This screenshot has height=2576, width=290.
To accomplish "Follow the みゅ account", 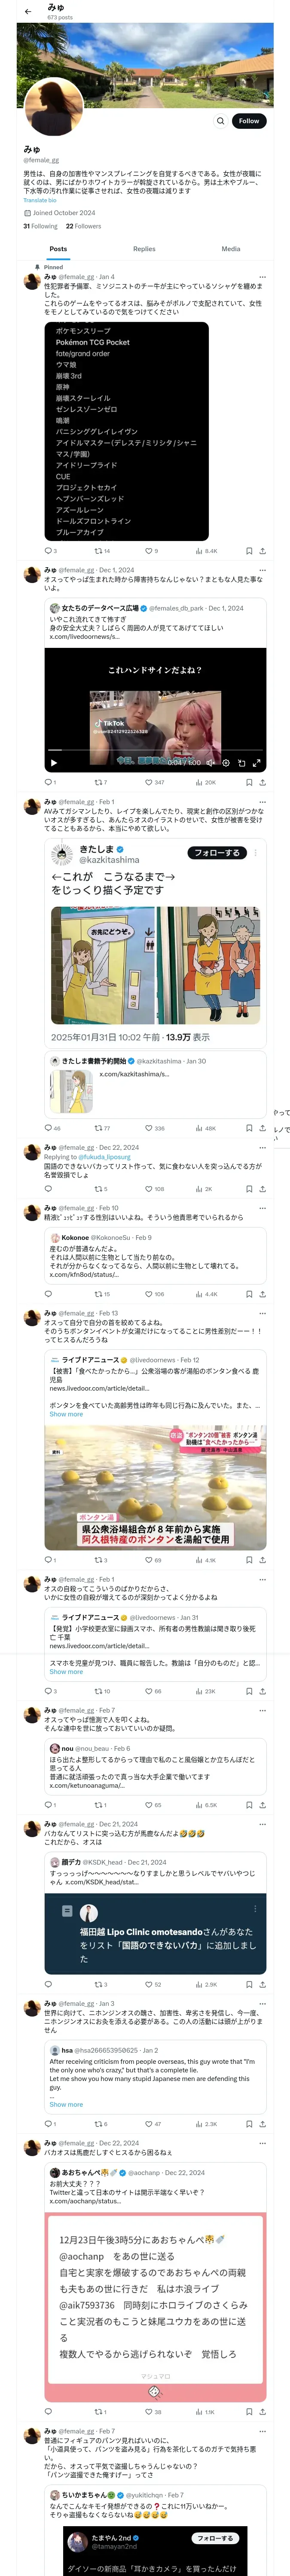I will [248, 121].
